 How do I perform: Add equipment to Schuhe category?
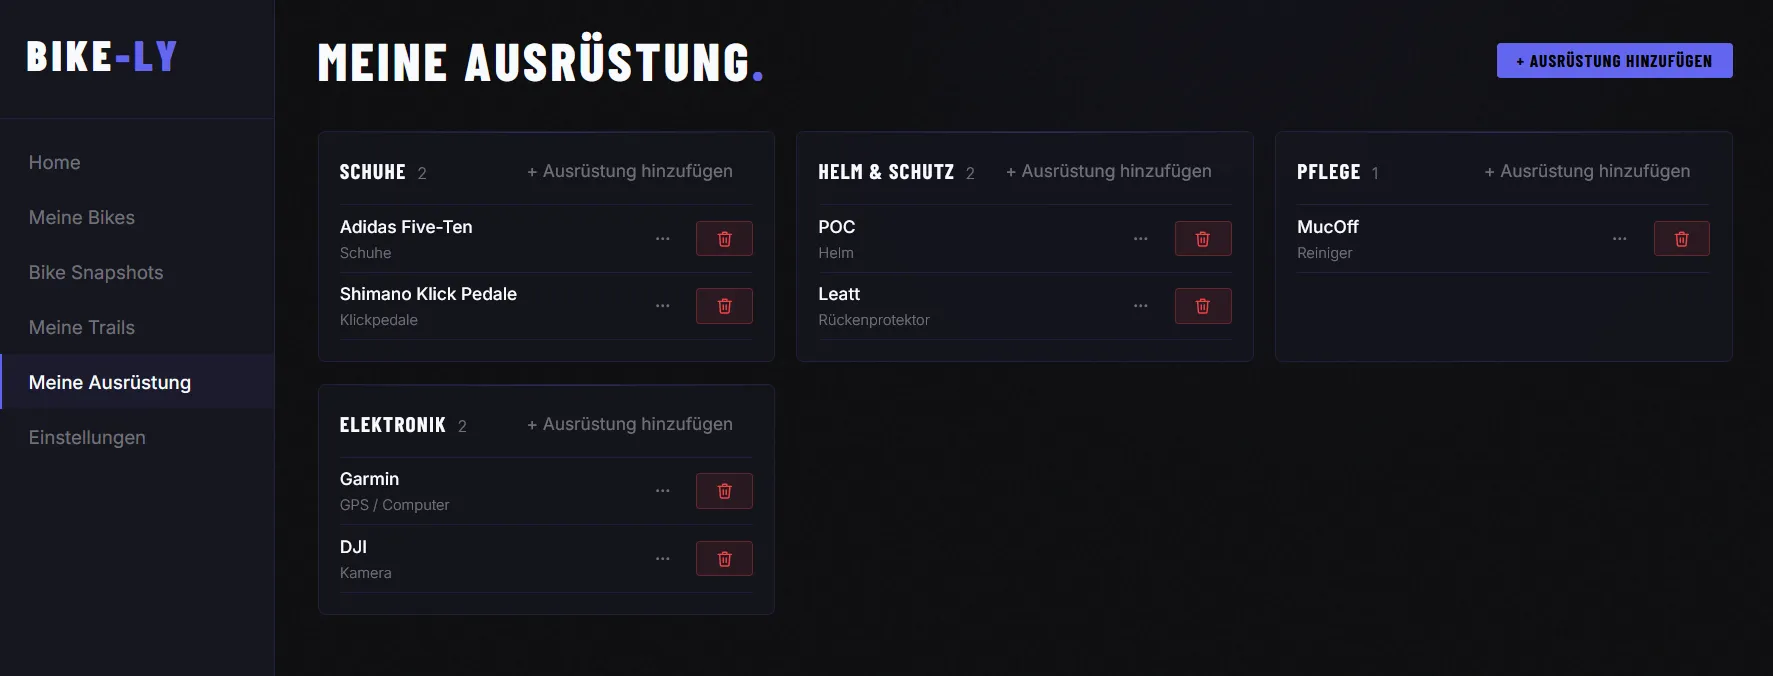tap(630, 172)
